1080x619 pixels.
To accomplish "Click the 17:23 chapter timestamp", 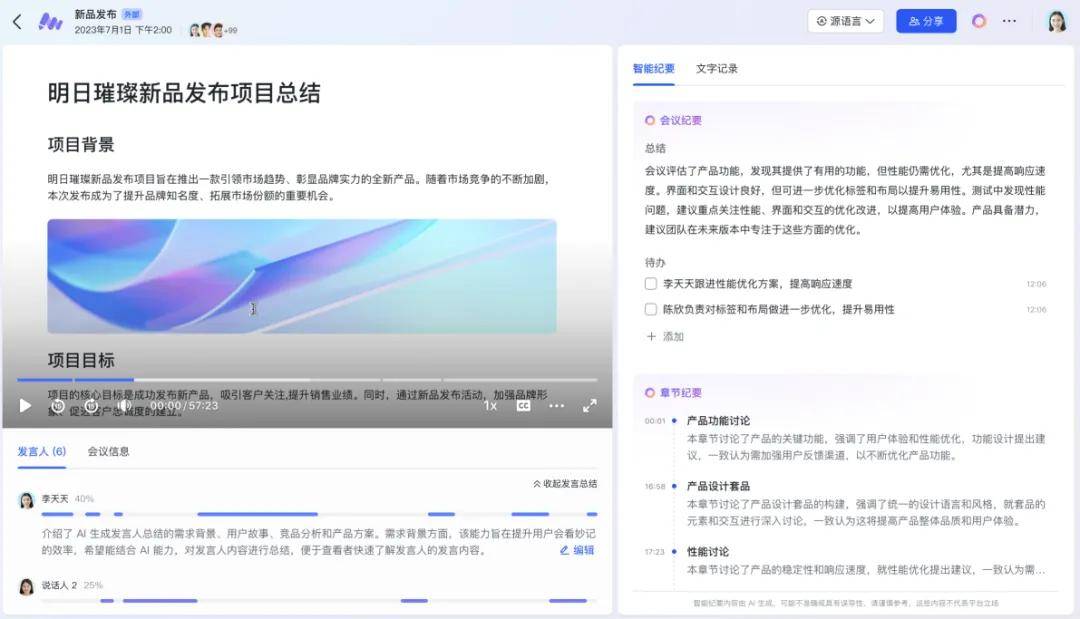I will 655,552.
